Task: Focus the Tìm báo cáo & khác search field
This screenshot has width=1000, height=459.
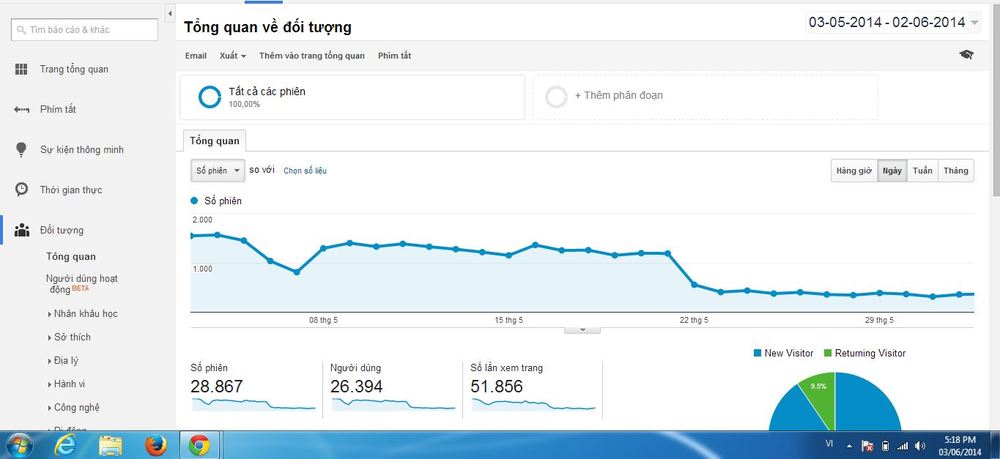Action: coord(84,30)
